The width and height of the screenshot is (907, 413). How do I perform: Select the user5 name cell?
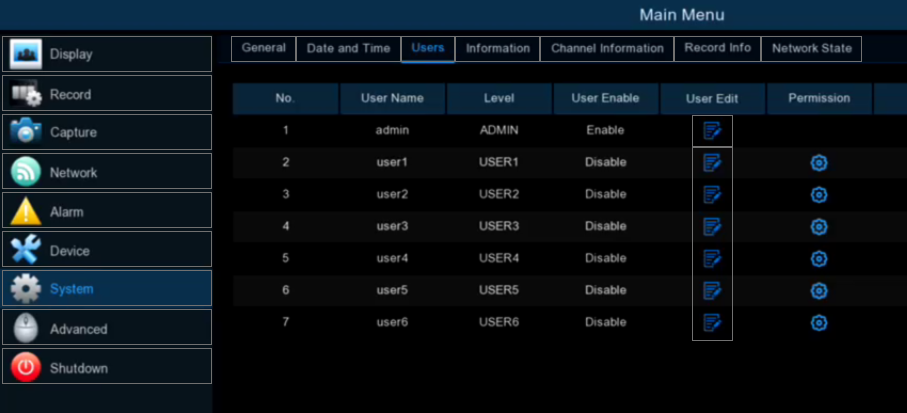392,290
